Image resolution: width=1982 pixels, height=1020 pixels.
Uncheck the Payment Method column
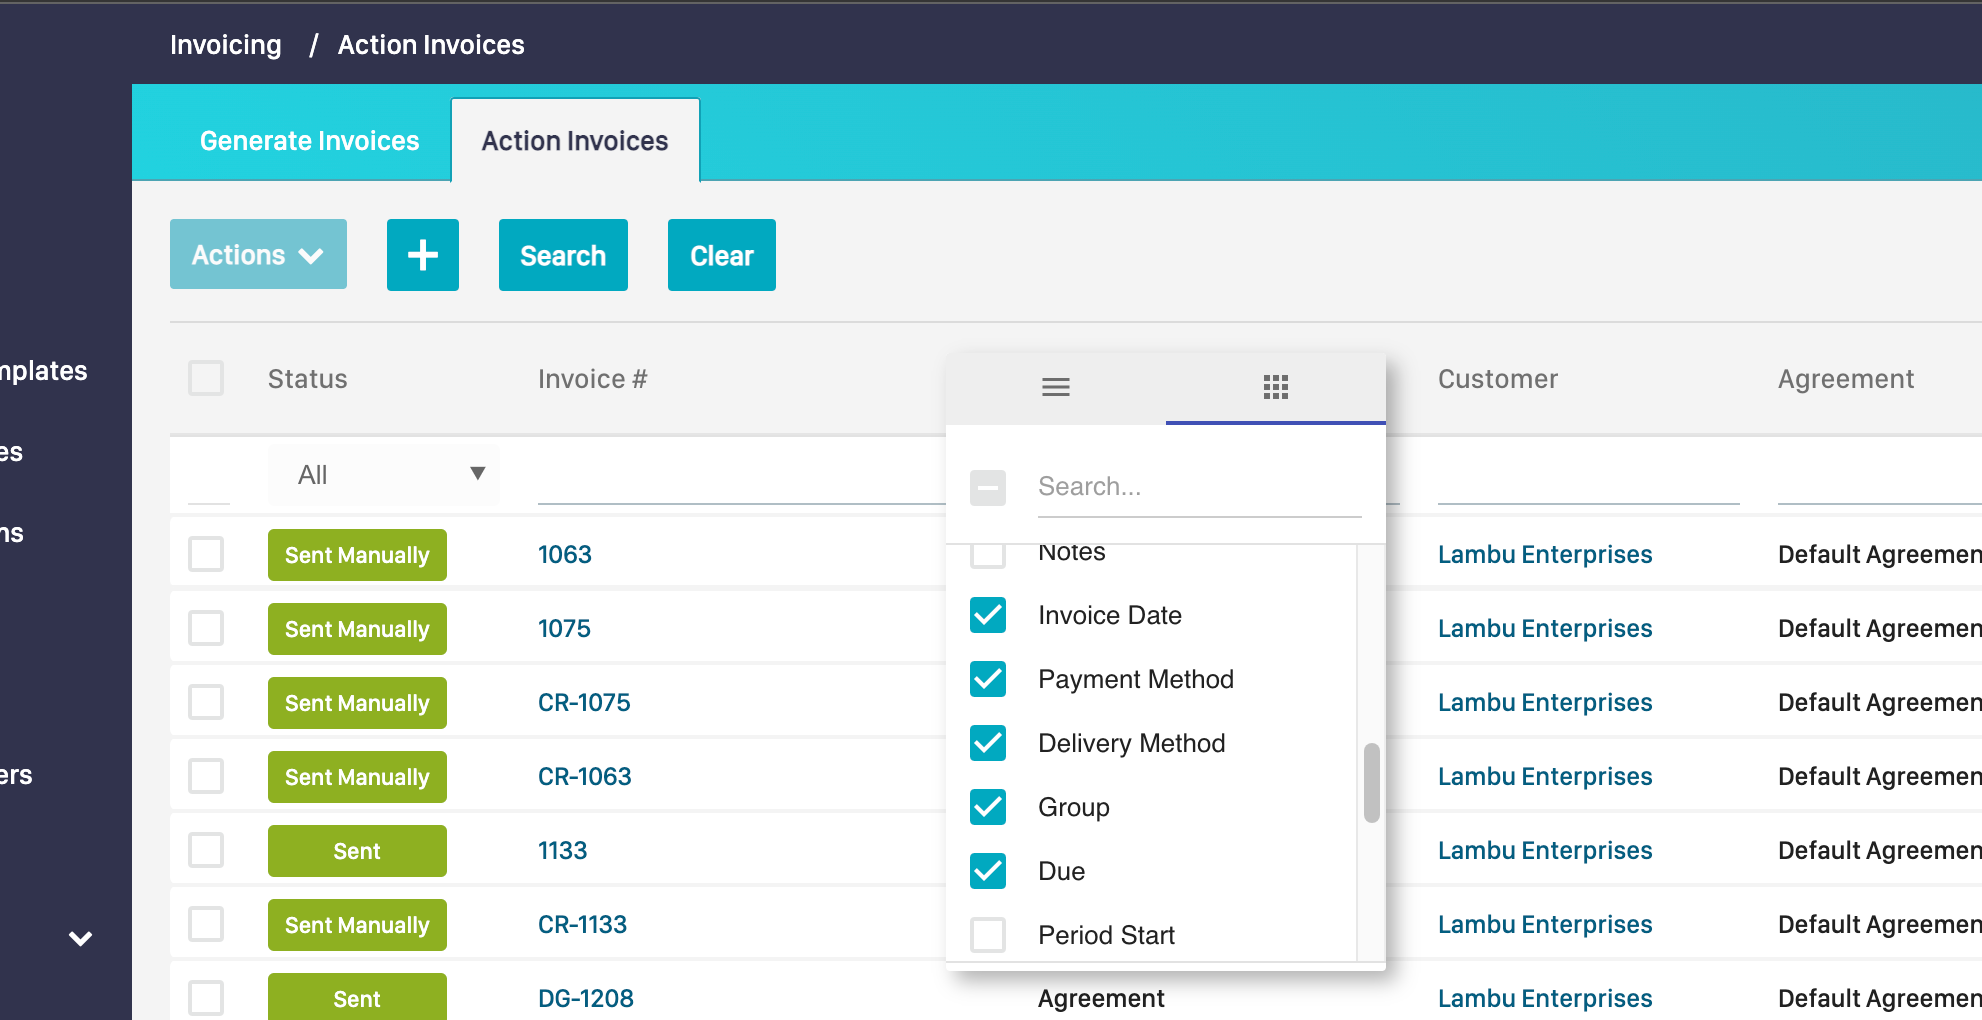point(987,679)
